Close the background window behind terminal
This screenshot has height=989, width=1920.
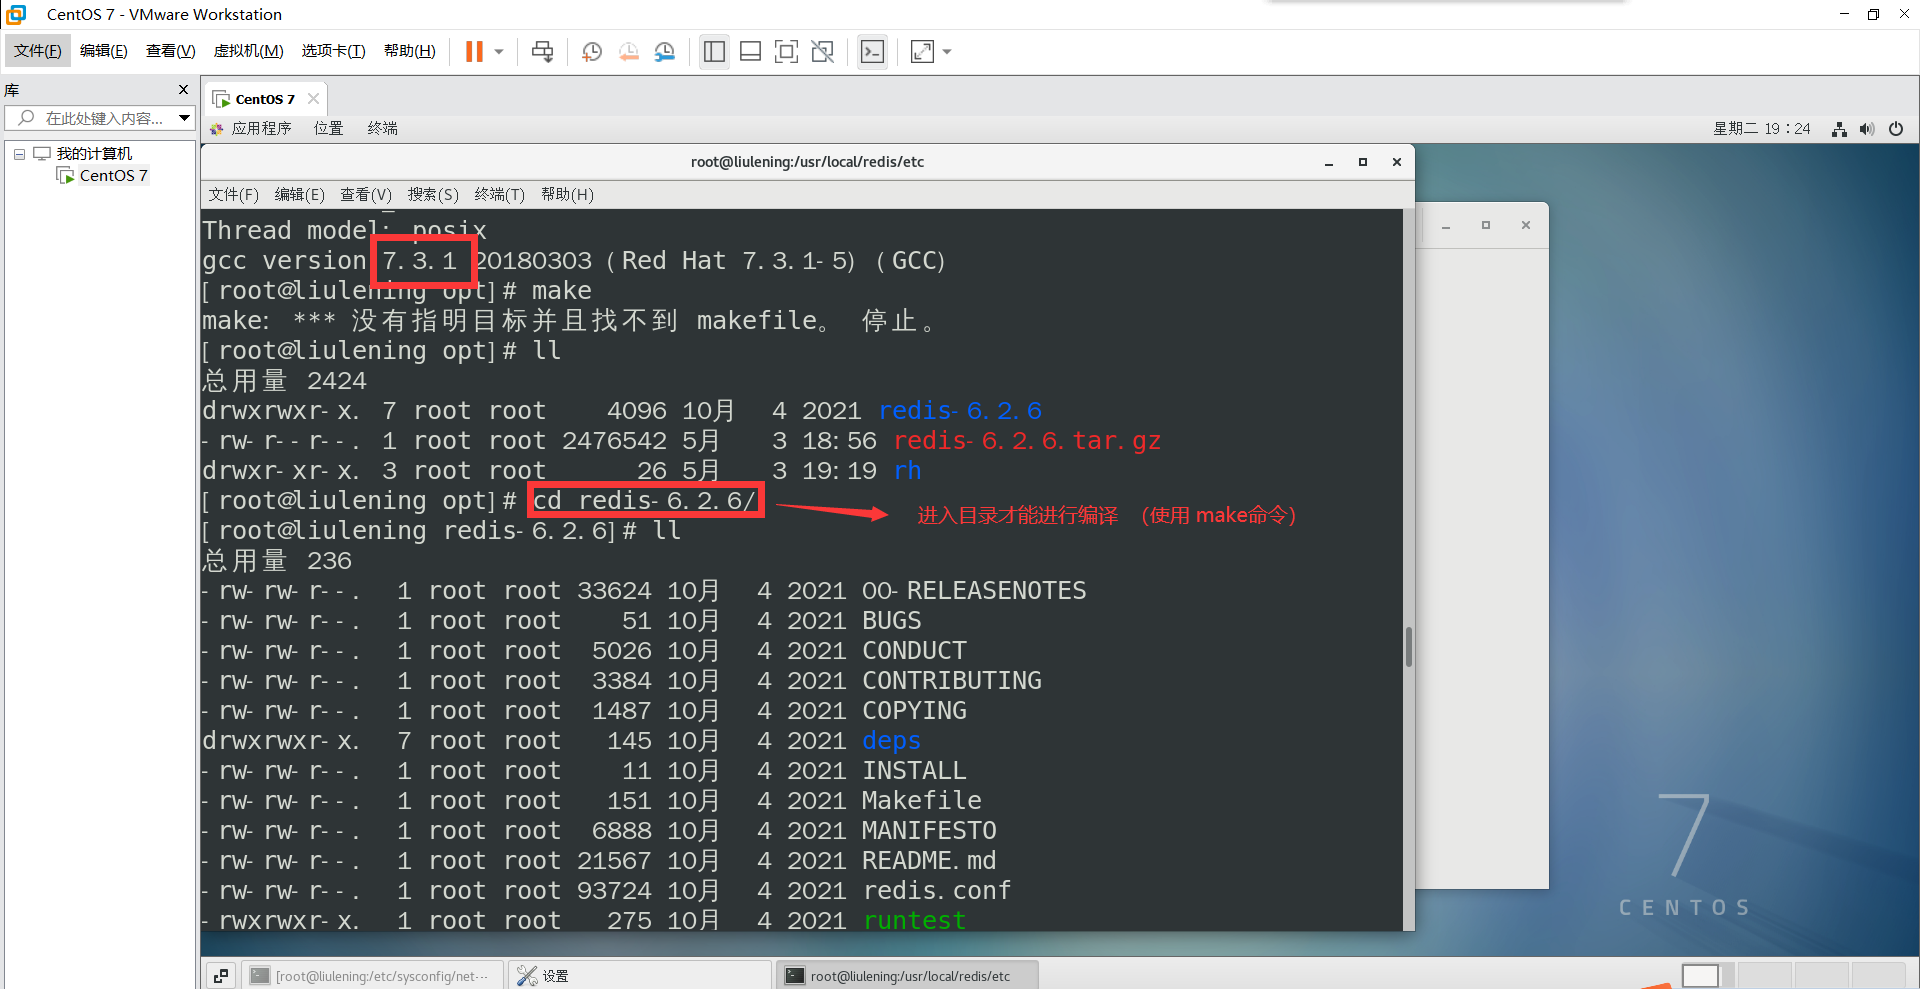1526,226
